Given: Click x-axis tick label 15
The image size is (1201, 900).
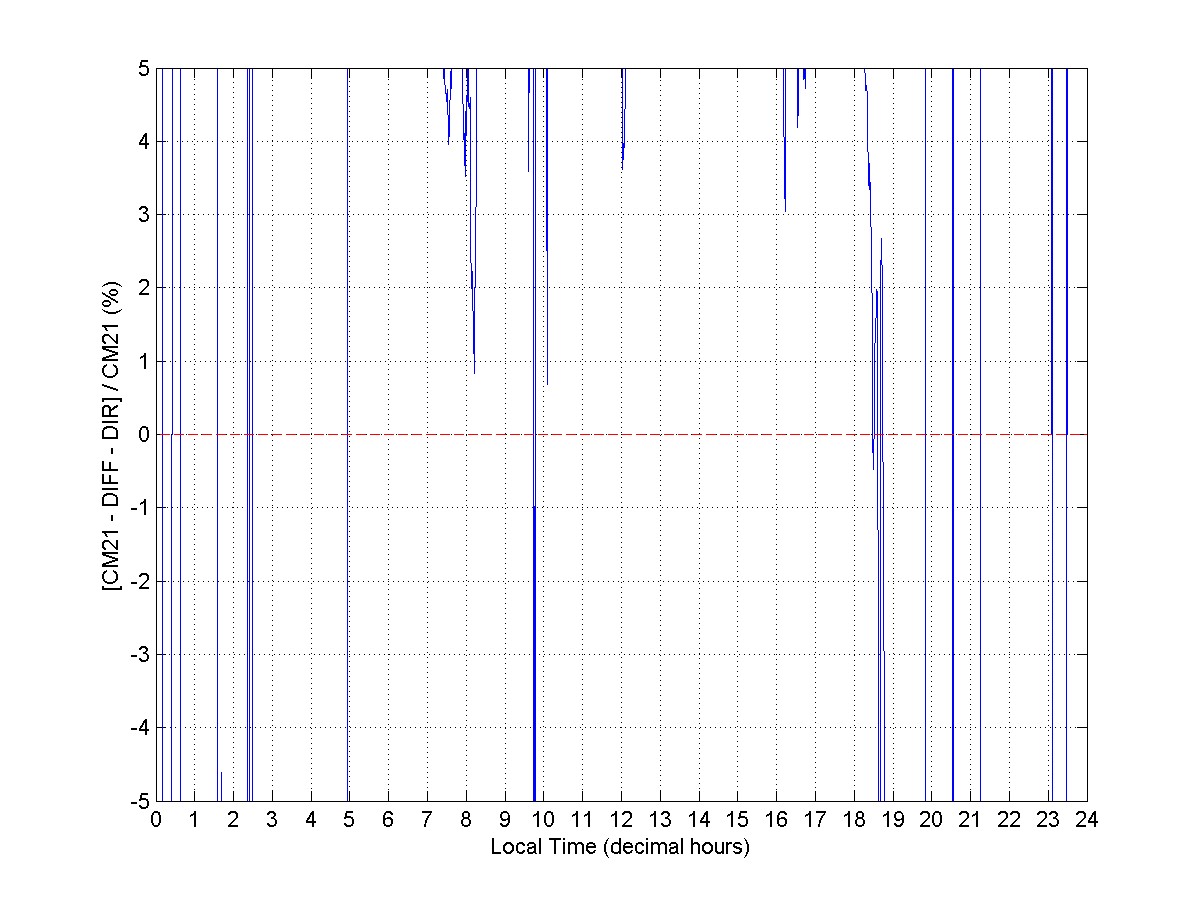Looking at the screenshot, I should coord(737,820).
